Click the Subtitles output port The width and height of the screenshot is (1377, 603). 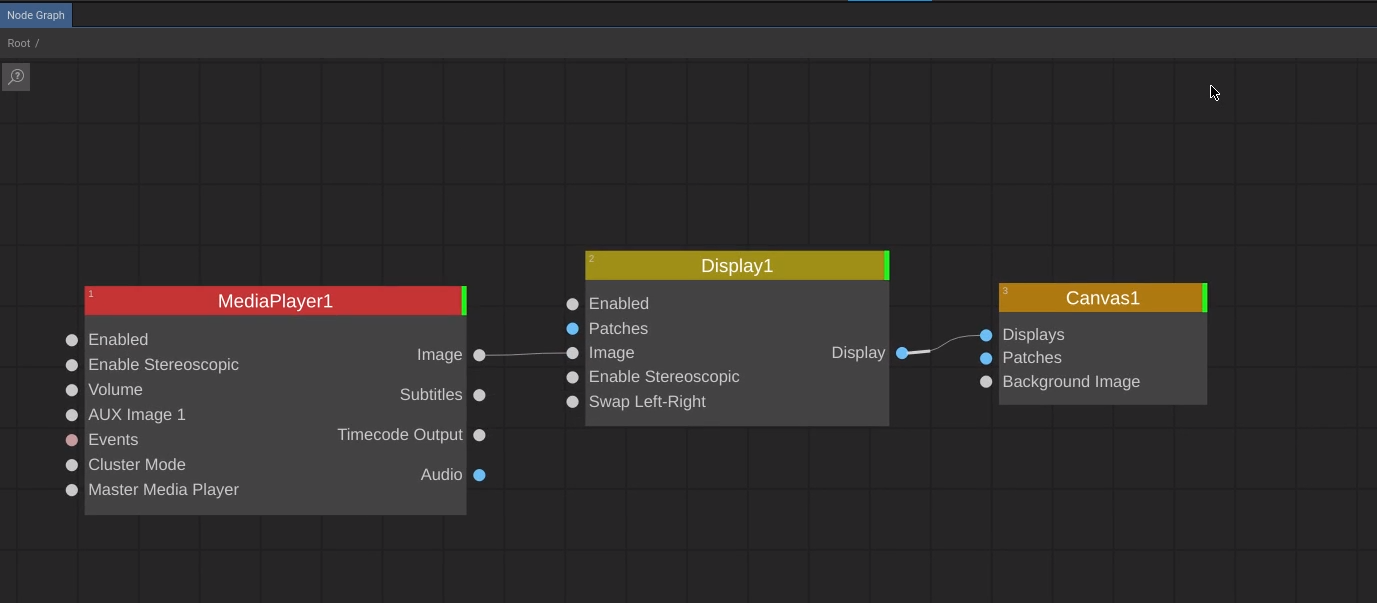coord(480,395)
